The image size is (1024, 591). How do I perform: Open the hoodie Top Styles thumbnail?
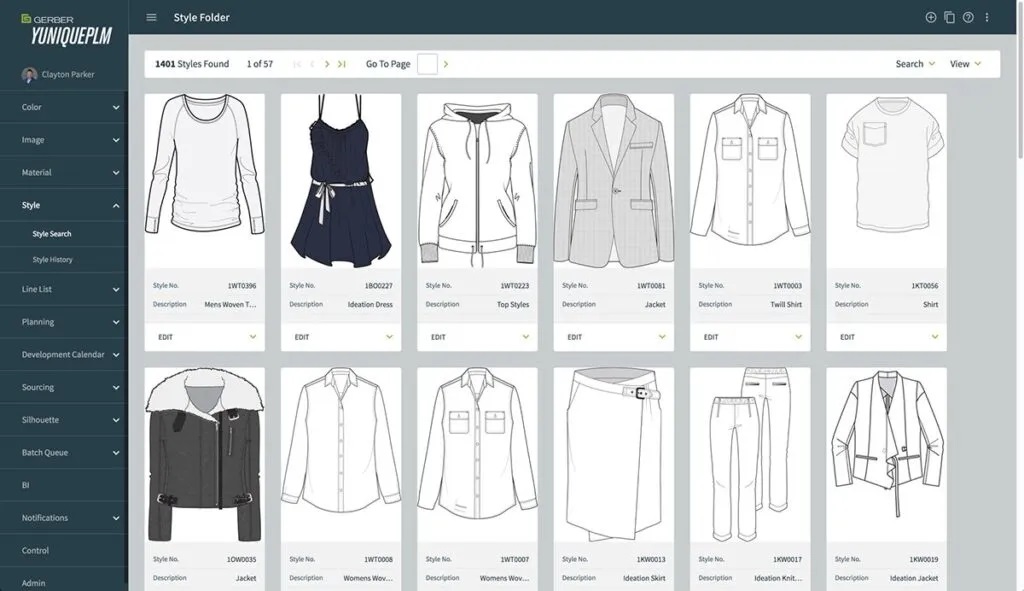477,181
